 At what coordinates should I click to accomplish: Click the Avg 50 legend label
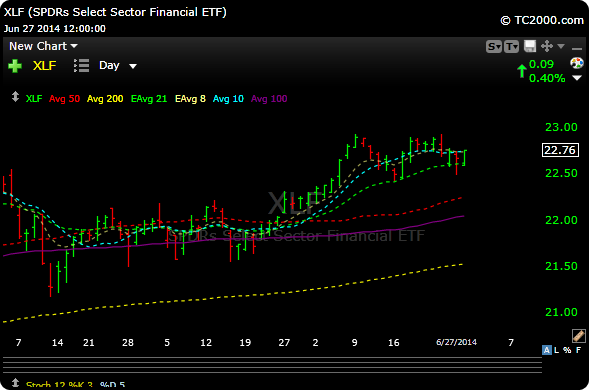[64, 99]
